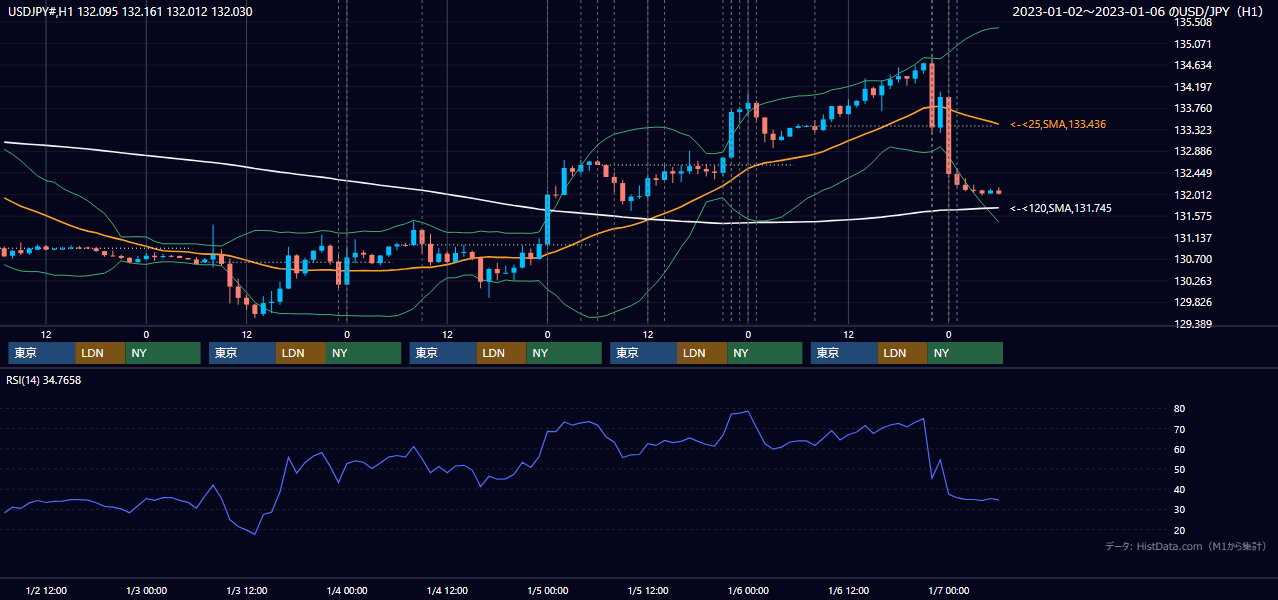The height and width of the screenshot is (600, 1278).
Task: Select RSI scale level 30
Action: (1179, 510)
